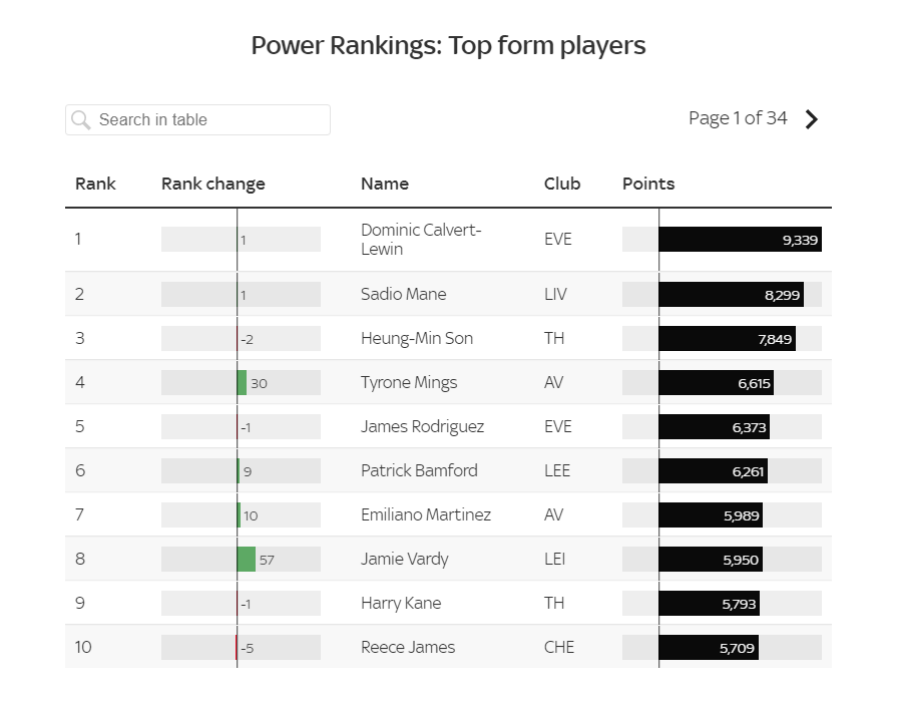The width and height of the screenshot is (900, 704).
Task: Click the 9,339 points bar
Action: click(740, 239)
